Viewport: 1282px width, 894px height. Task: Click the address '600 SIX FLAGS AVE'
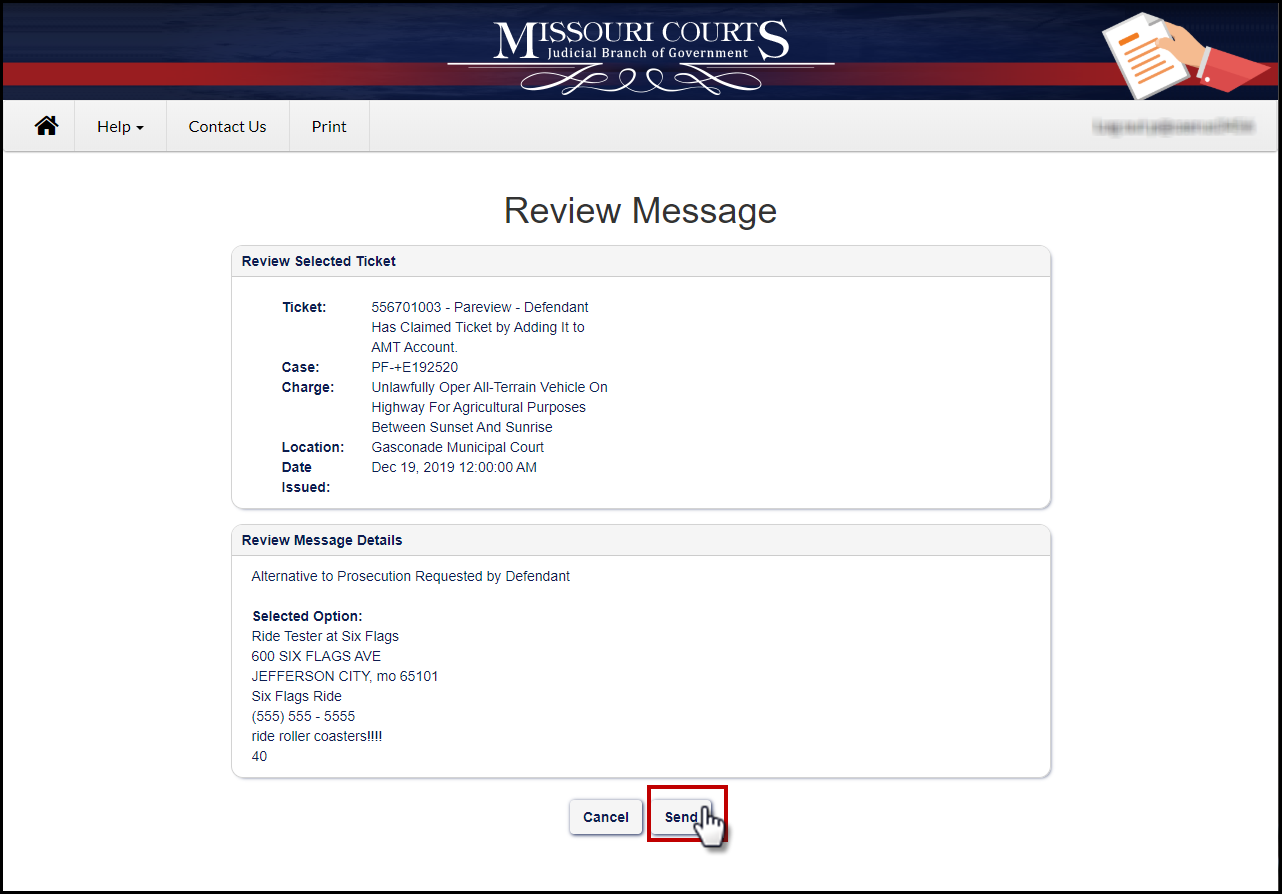[316, 656]
